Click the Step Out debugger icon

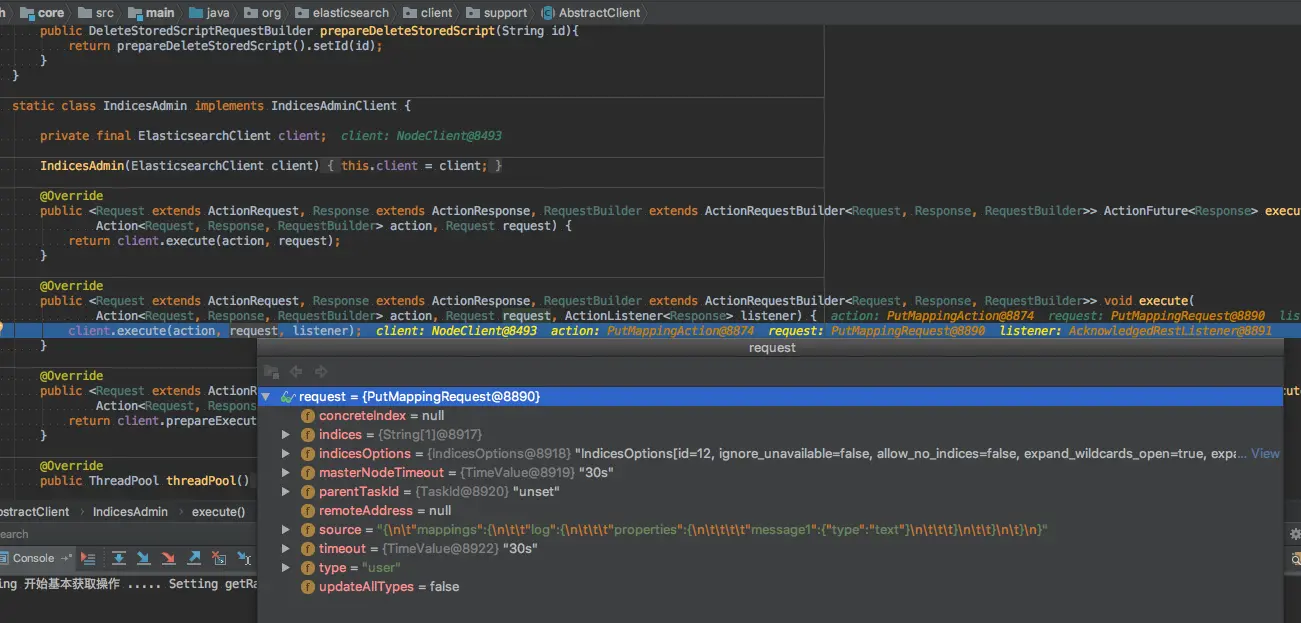point(194,558)
